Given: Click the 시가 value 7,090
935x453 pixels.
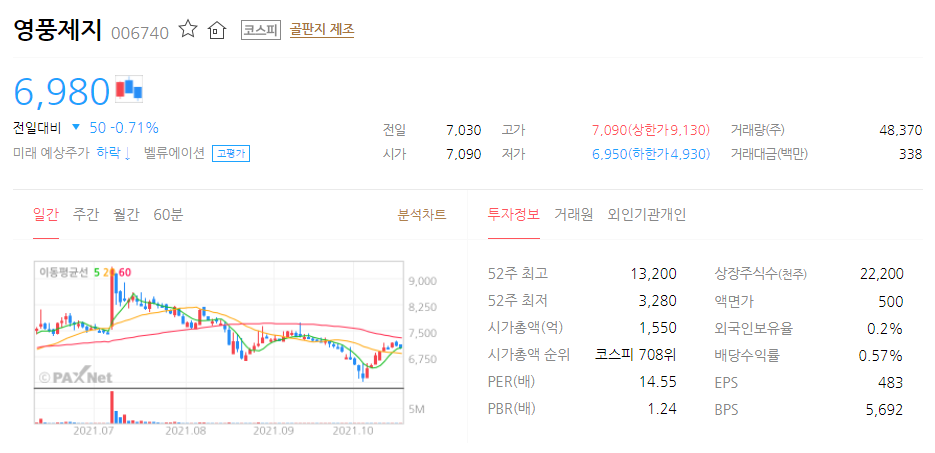Looking at the screenshot, I should click(x=463, y=154).
